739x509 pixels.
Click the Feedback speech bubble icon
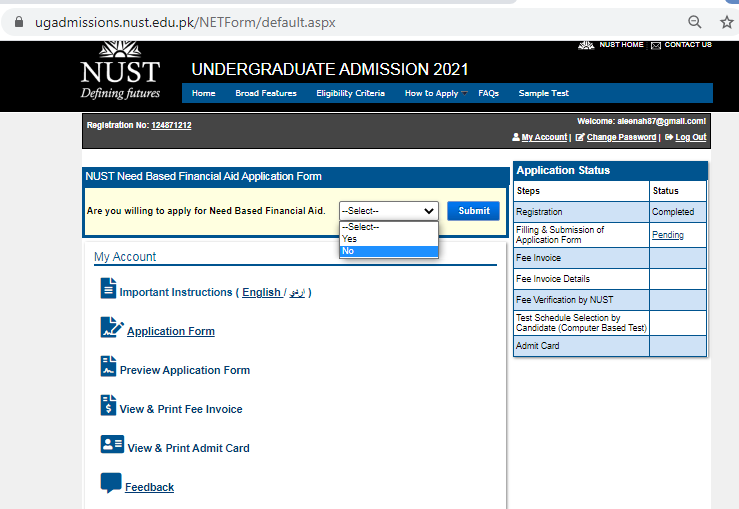pos(111,483)
